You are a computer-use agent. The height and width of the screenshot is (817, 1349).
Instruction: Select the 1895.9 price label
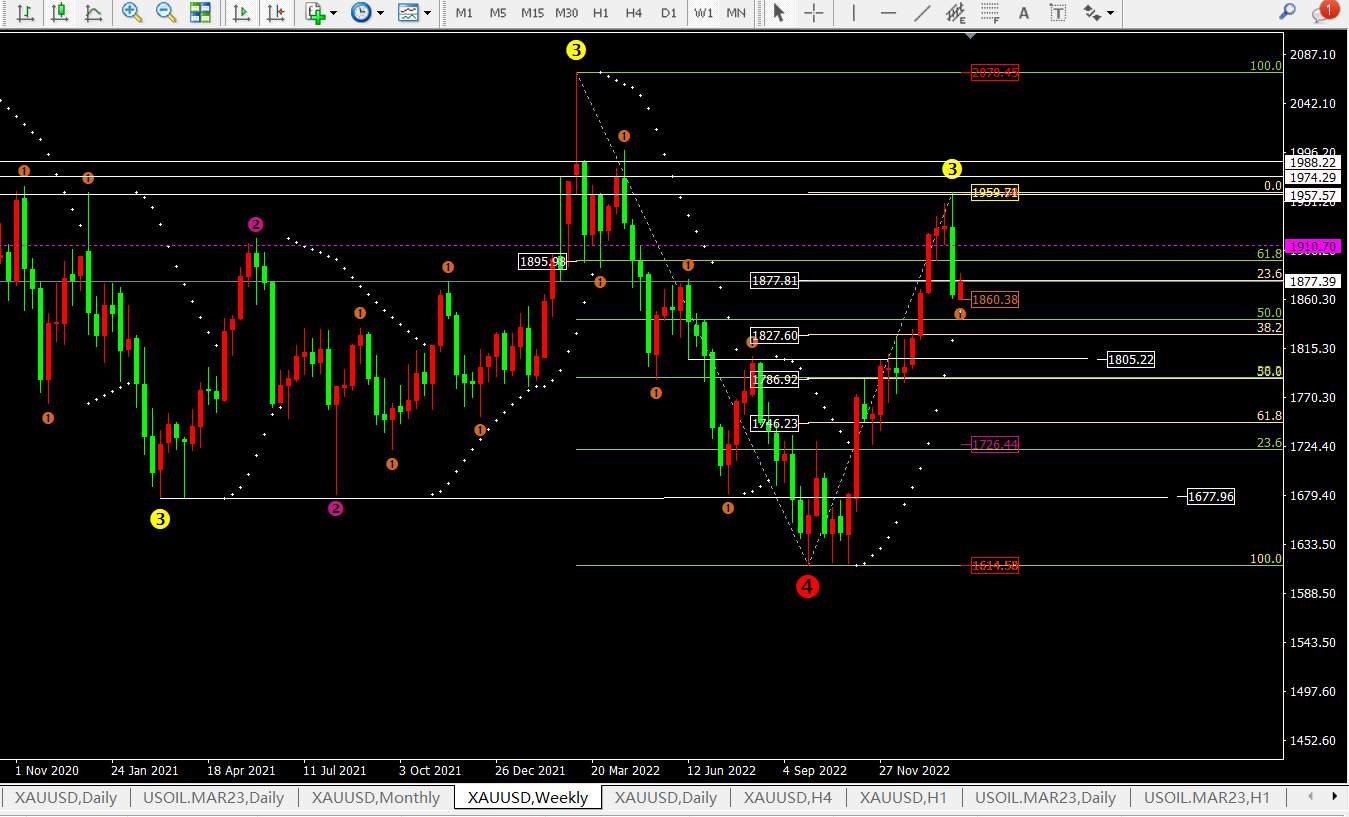[x=542, y=261]
